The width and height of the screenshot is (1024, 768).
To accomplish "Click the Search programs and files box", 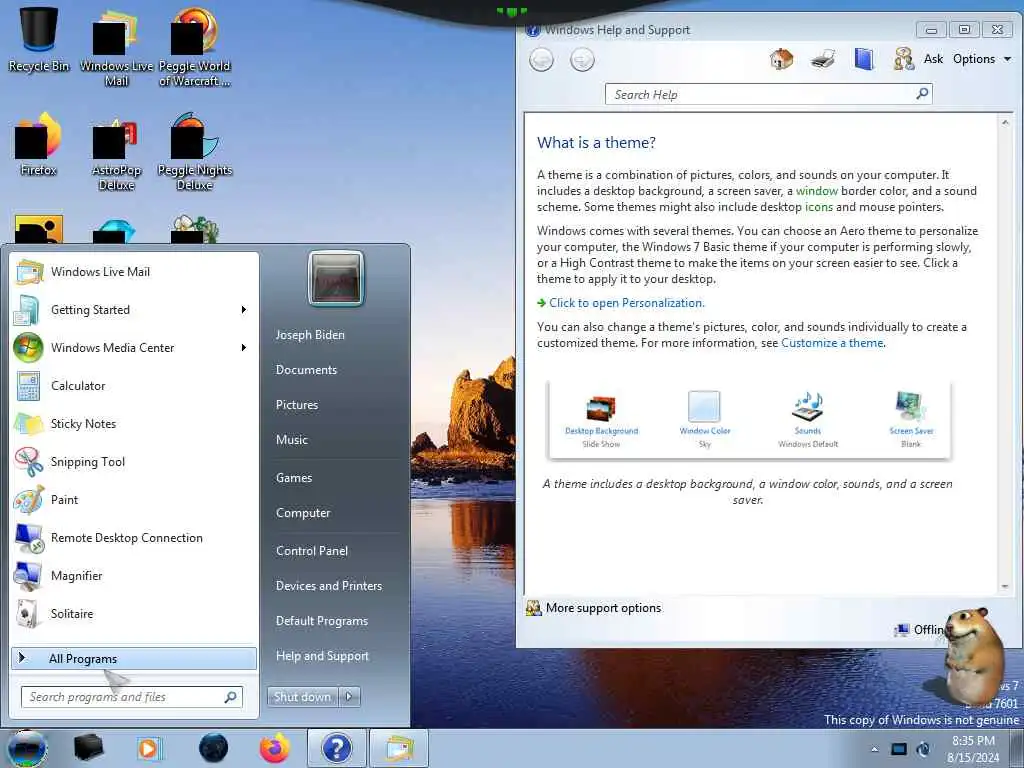I will (131, 697).
